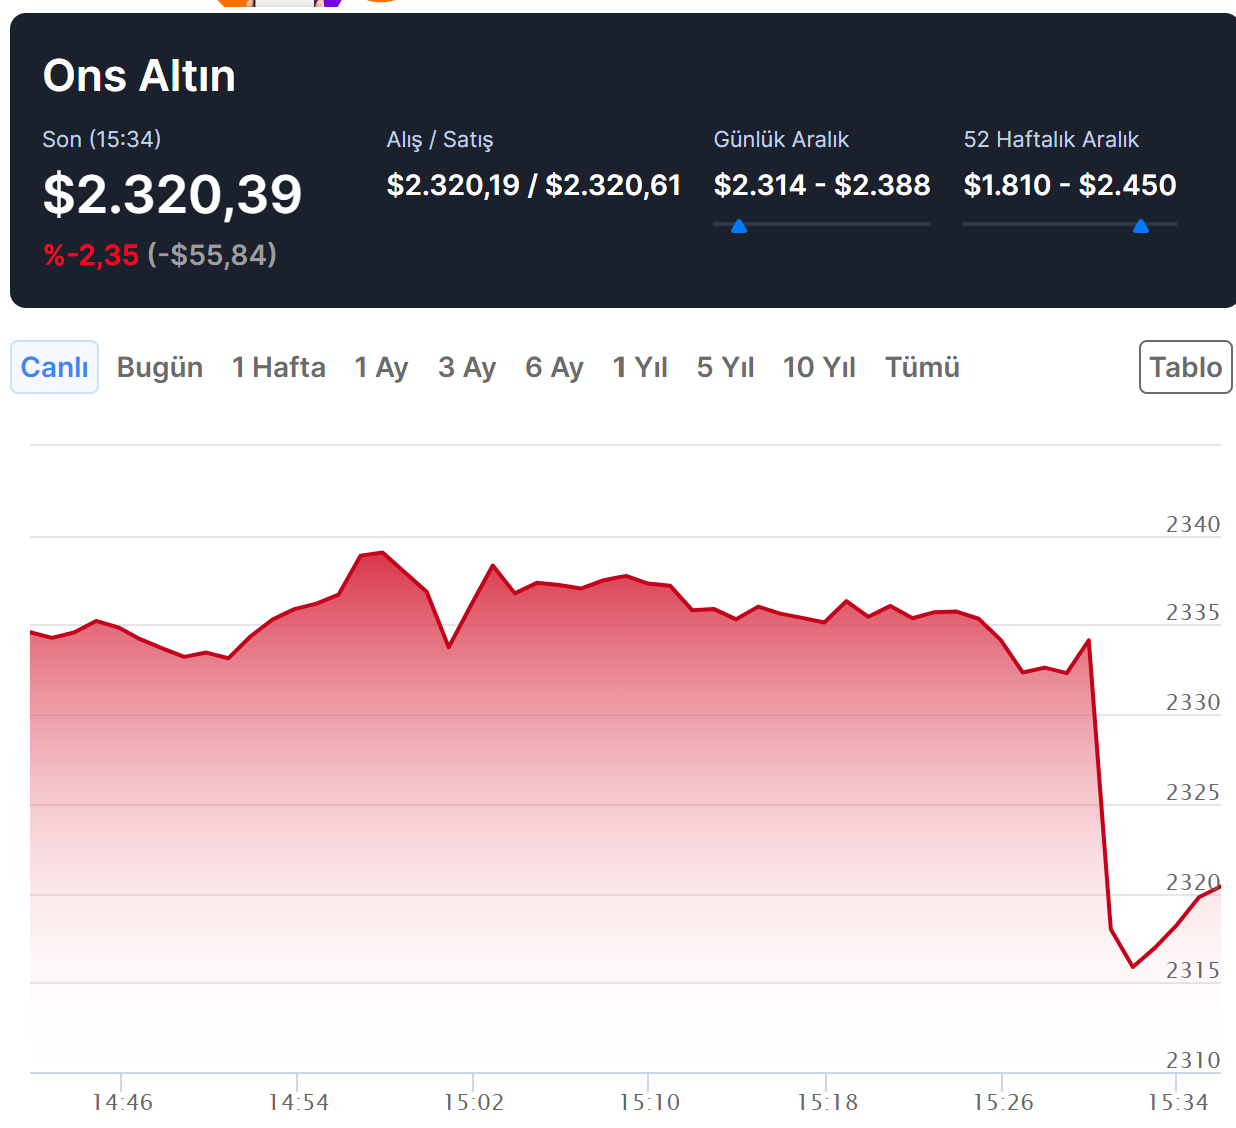Screen dimensions: 1236x1128
Task: Show the 1 Hafta chart range
Action: pos(279,367)
